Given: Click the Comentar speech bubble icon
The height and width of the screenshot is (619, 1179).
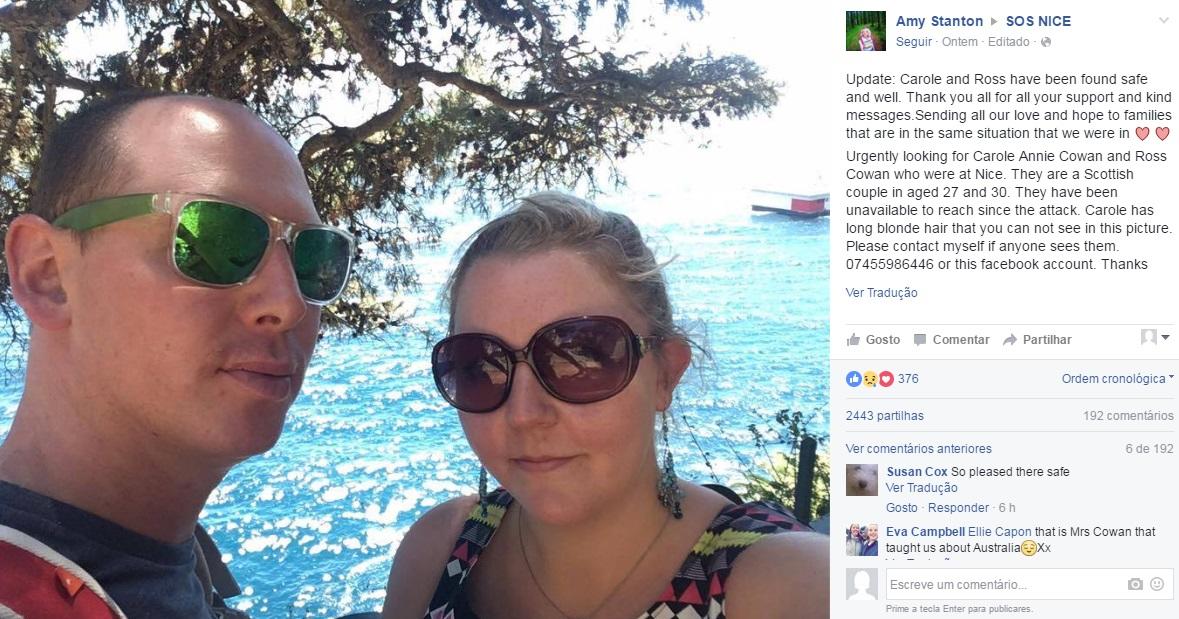Looking at the screenshot, I should pyautogui.click(x=920, y=339).
